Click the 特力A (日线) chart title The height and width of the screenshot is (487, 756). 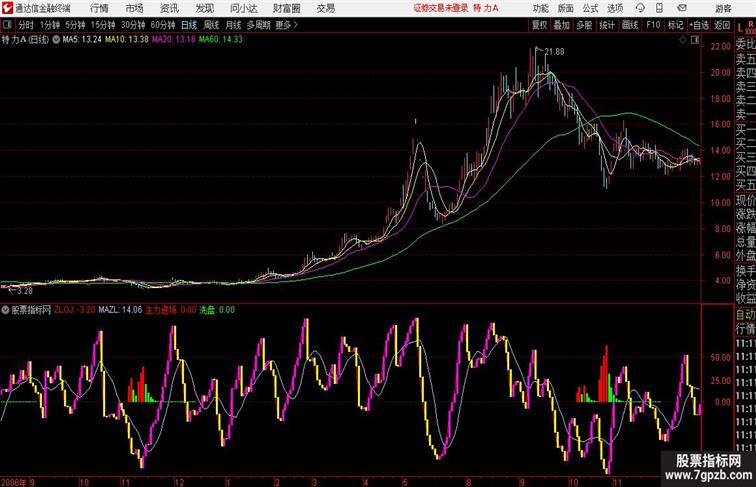(x=26, y=40)
